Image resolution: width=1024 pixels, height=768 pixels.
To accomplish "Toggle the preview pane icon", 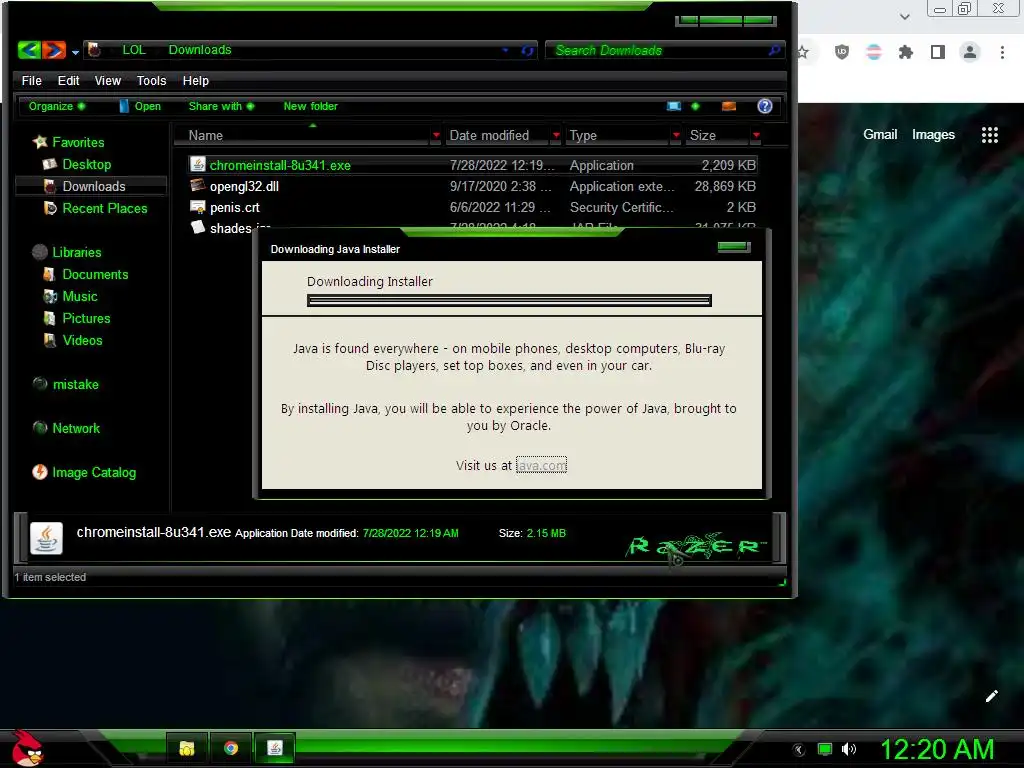I will click(x=729, y=106).
